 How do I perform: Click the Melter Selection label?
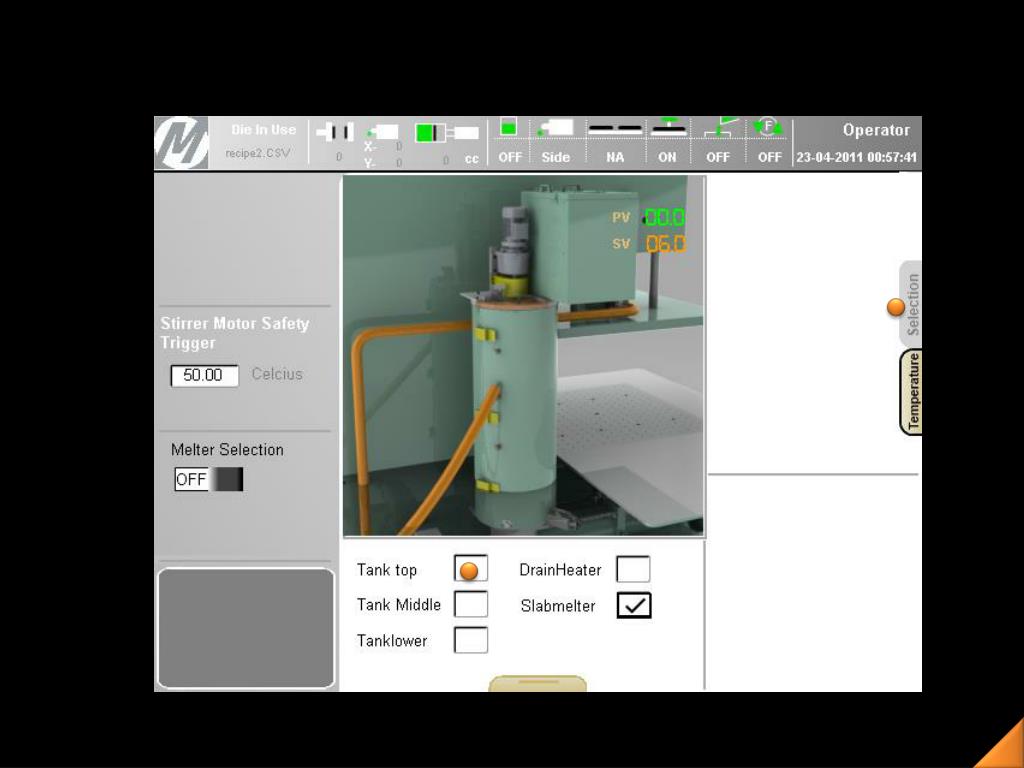tap(227, 450)
